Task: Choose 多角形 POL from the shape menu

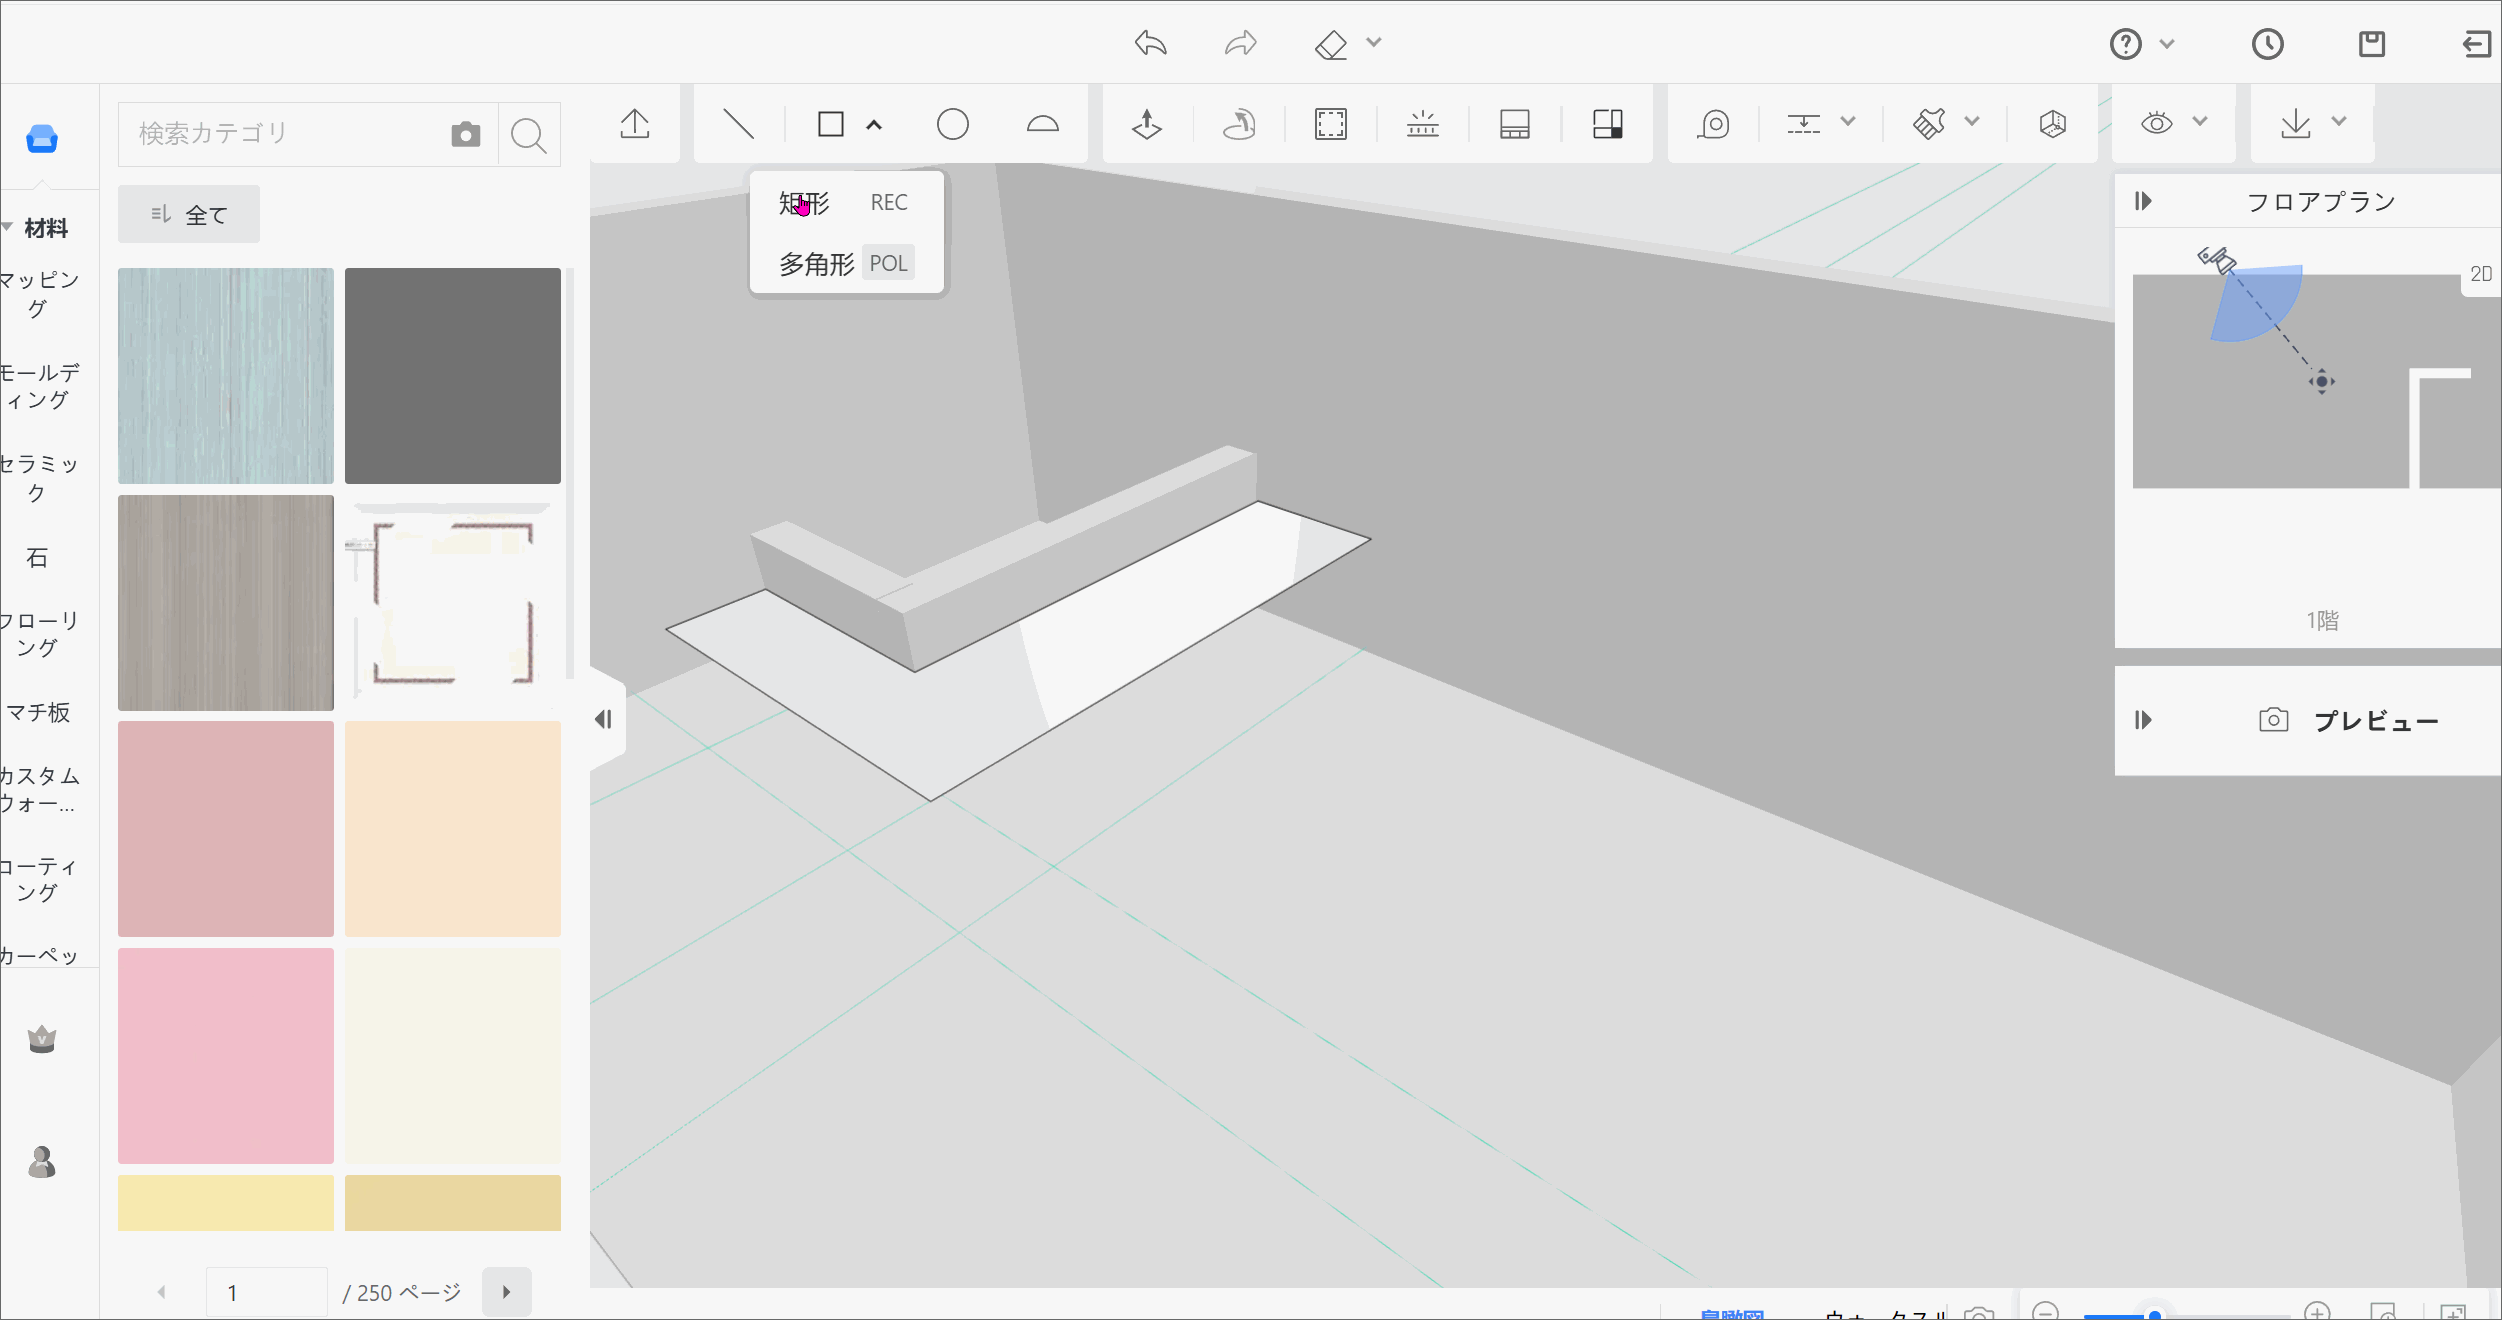Action: click(x=846, y=264)
